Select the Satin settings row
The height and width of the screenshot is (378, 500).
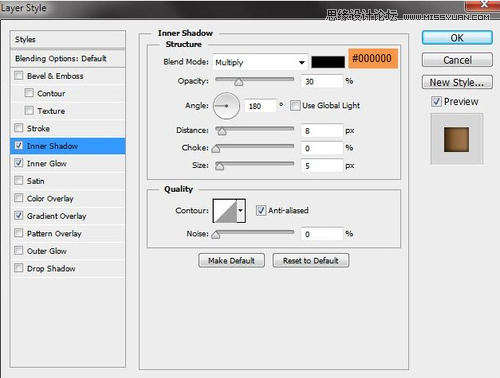click(x=68, y=181)
